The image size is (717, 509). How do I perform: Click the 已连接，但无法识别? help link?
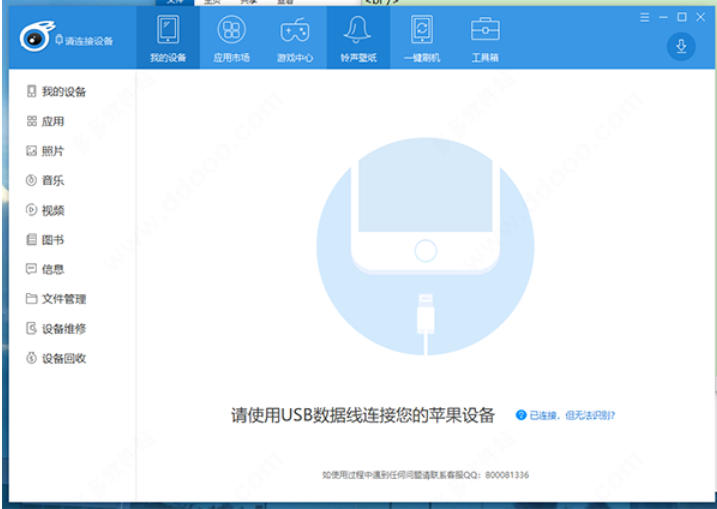[572, 415]
